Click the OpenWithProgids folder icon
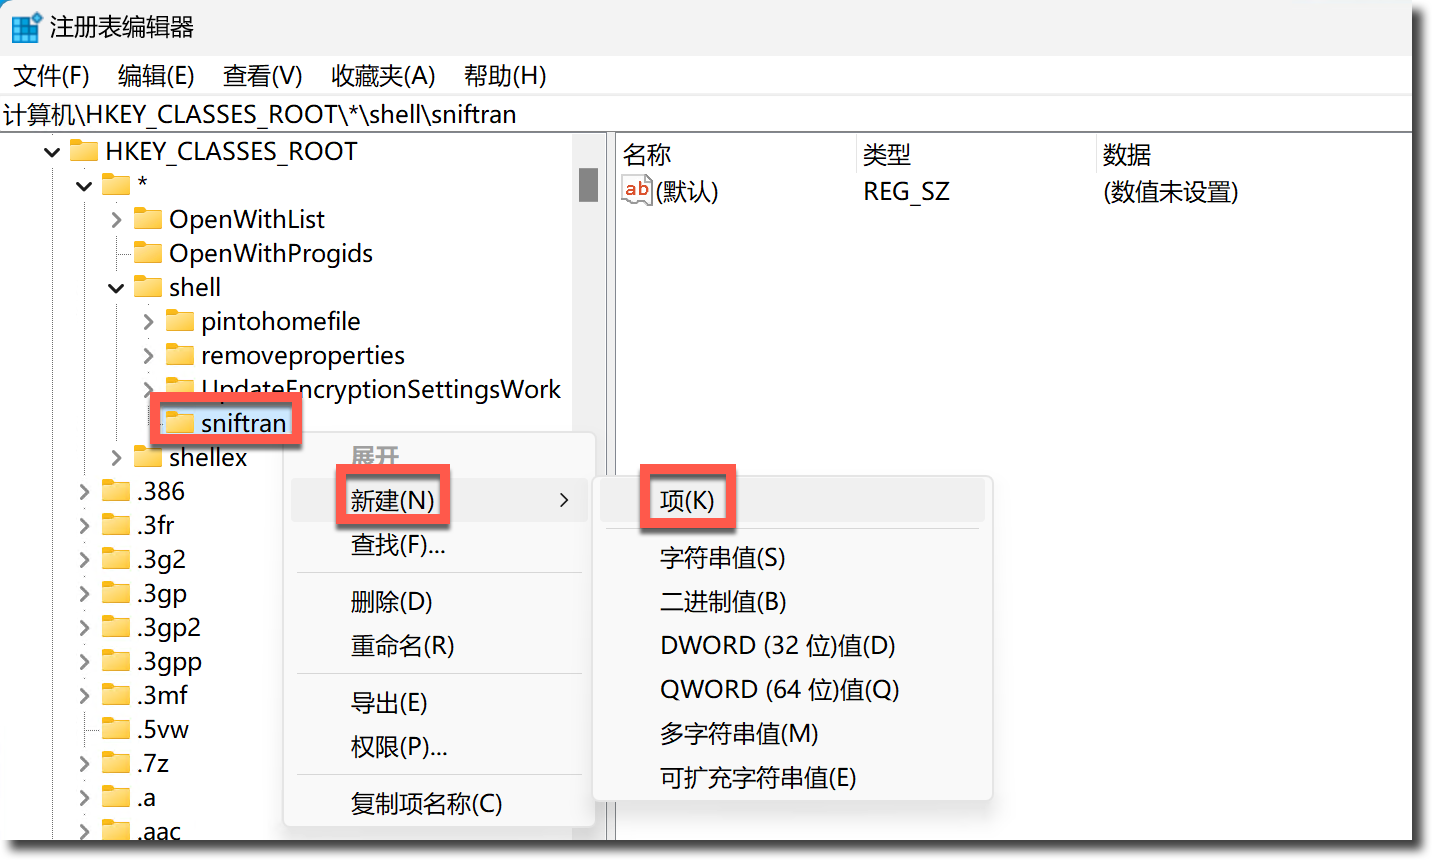Screen dimensions: 1432x860 (148, 253)
